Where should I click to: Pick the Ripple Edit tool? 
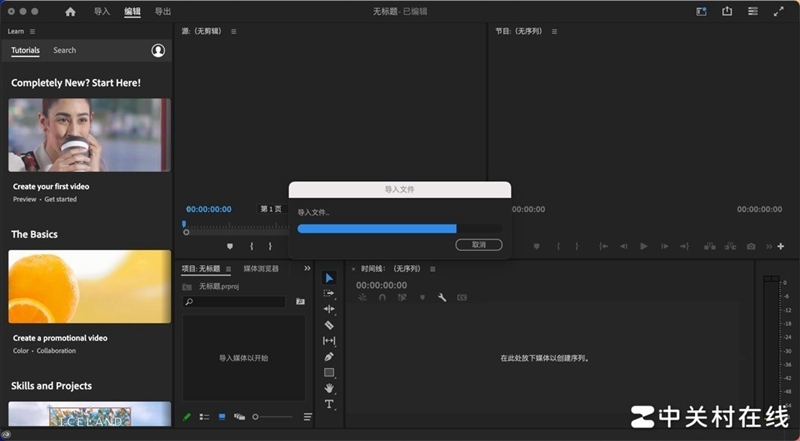tap(329, 309)
